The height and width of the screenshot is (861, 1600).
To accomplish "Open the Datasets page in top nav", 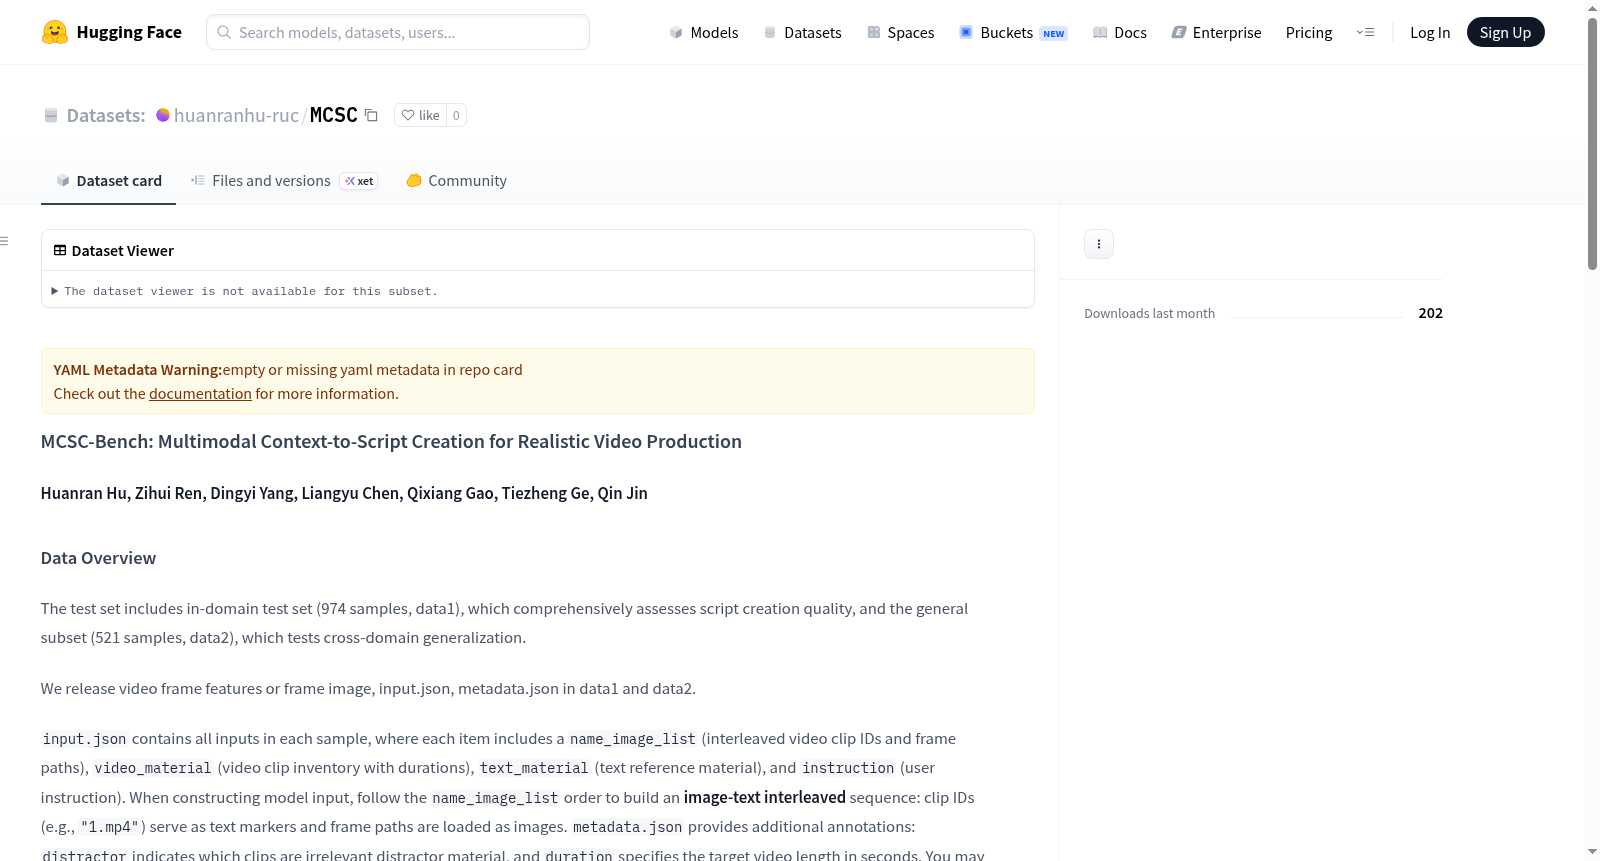I will point(803,32).
